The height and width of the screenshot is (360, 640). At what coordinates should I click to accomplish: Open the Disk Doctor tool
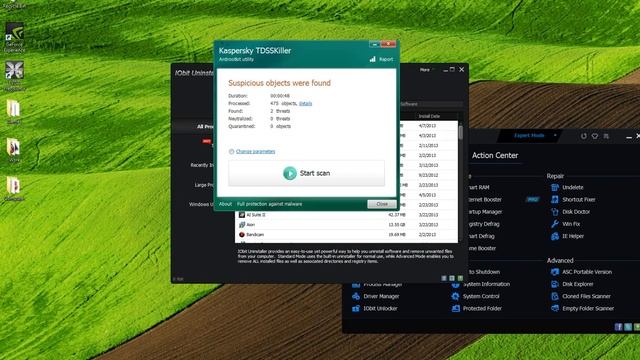571,212
